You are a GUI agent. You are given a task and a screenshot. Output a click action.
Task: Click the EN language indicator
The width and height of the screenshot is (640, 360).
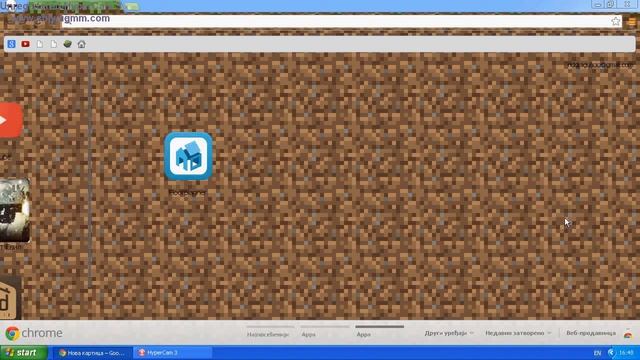click(x=597, y=353)
